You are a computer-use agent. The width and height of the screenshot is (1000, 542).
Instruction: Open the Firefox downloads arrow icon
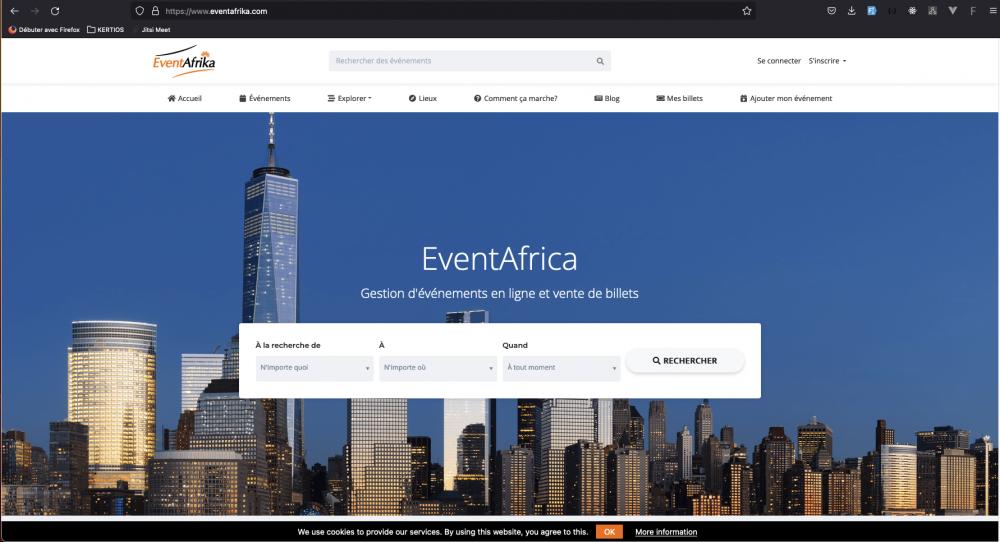[x=851, y=11]
